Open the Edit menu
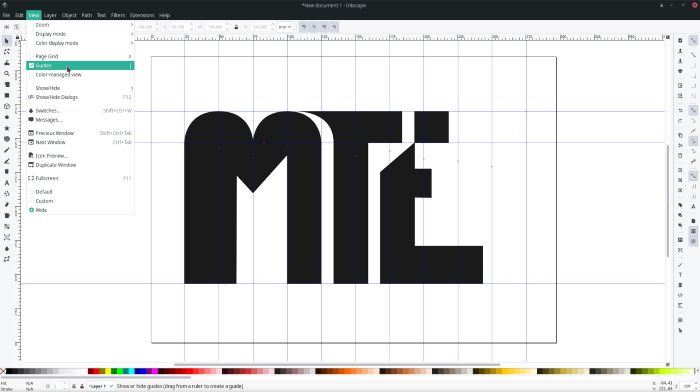The image size is (700, 392). click(x=19, y=15)
